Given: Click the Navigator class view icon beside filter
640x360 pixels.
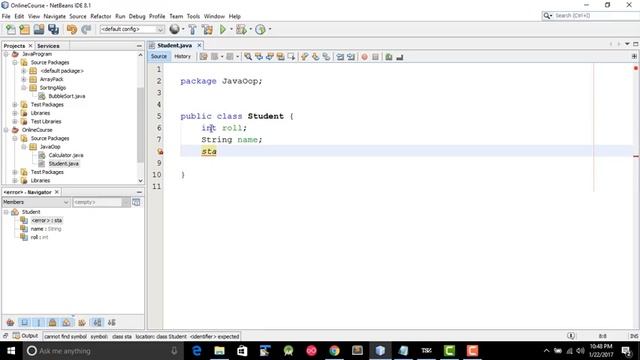Looking at the screenshot, I should tap(136, 202).
